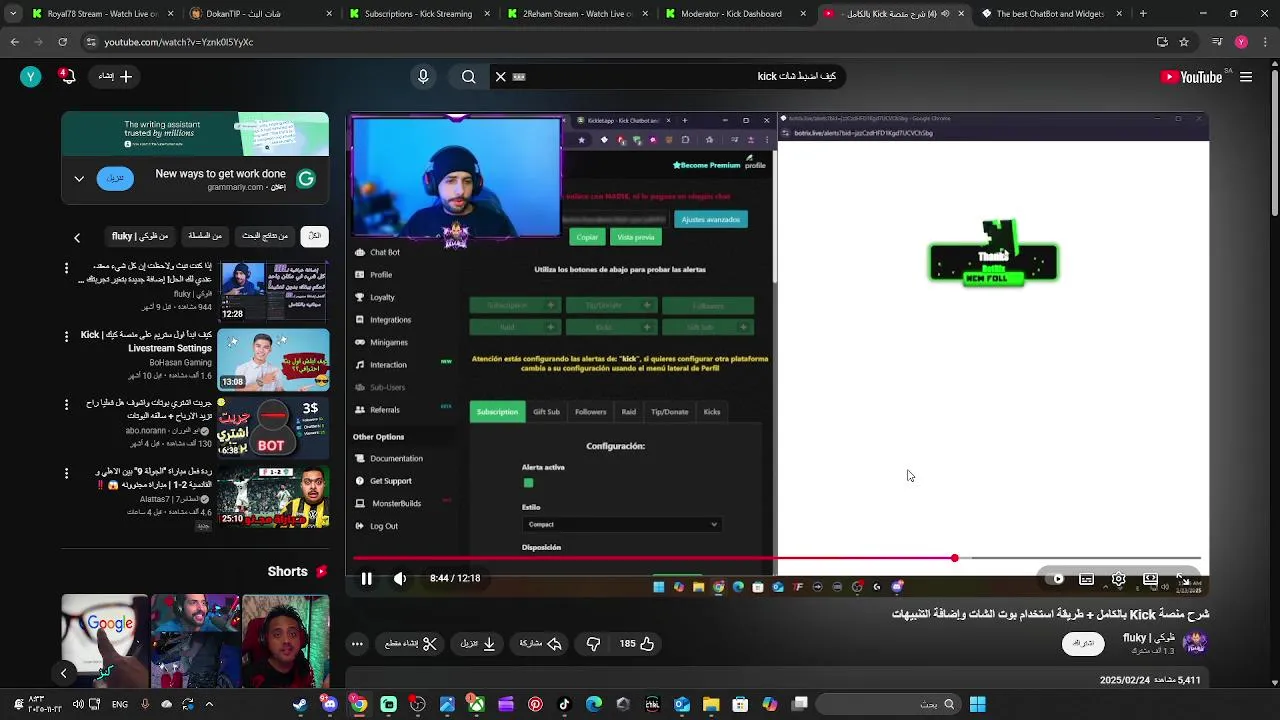1280x720 pixels.
Task: Open Pinterest from the taskbar
Action: 535,704
